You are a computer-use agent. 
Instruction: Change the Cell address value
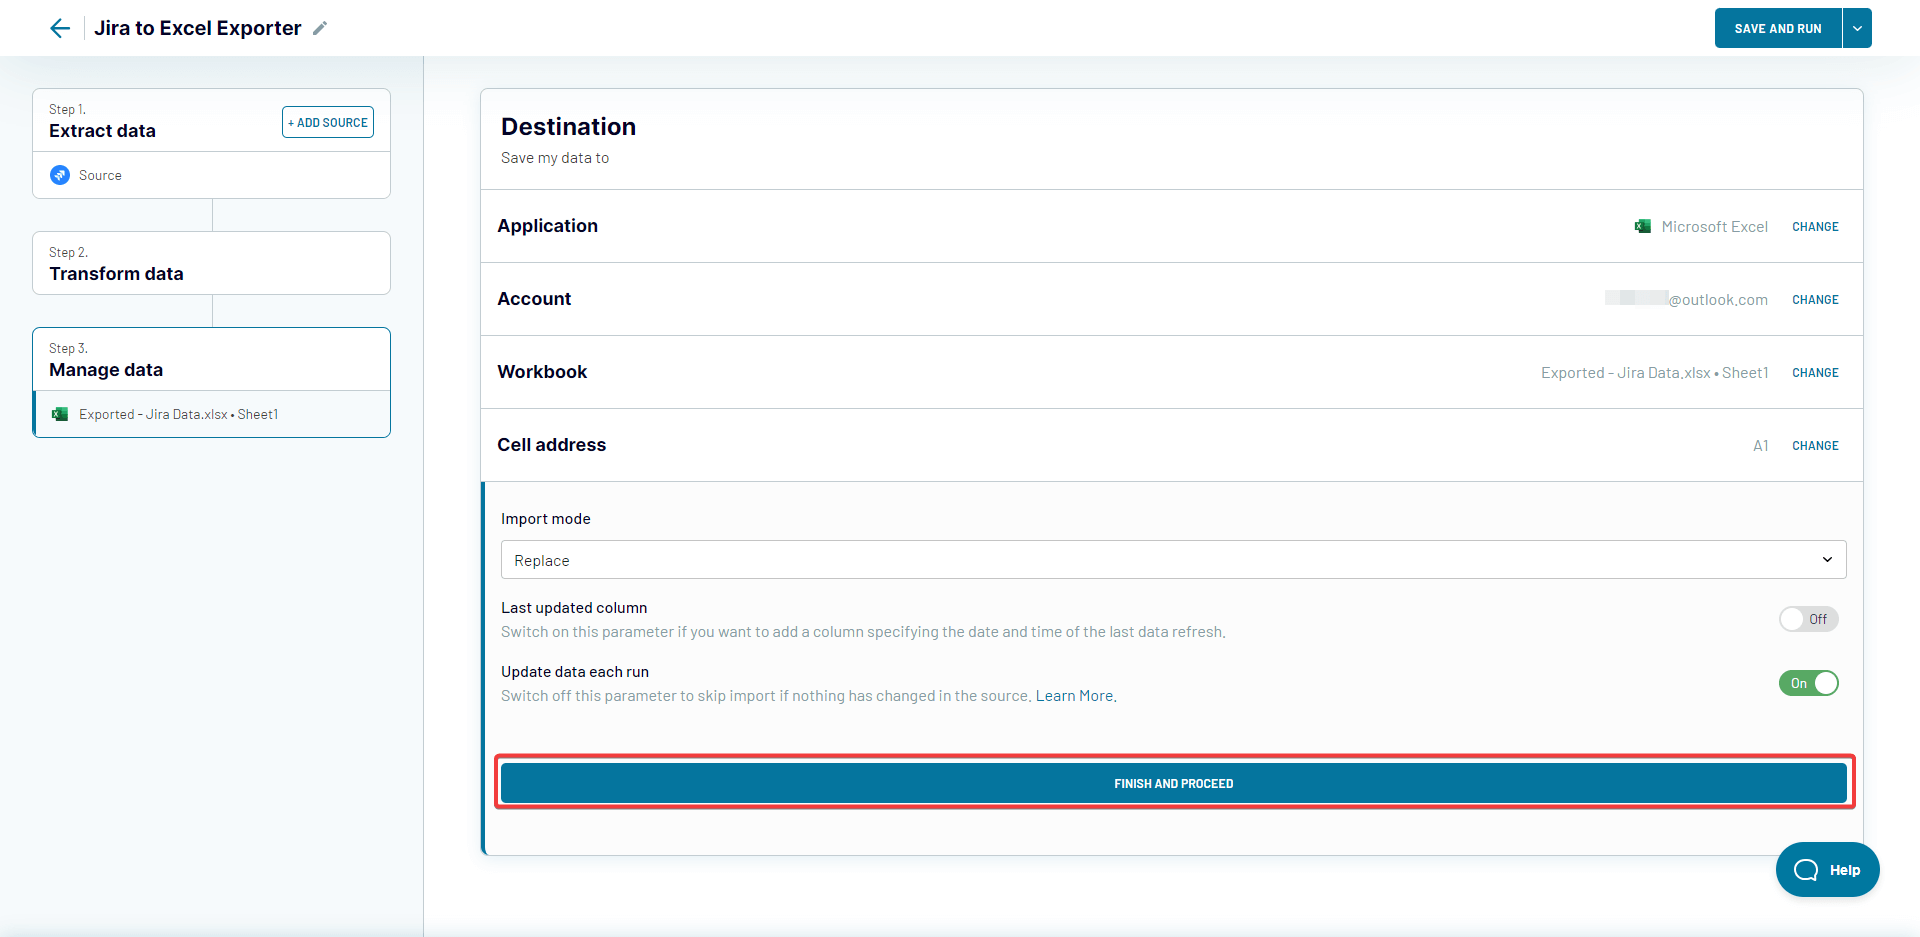point(1815,446)
